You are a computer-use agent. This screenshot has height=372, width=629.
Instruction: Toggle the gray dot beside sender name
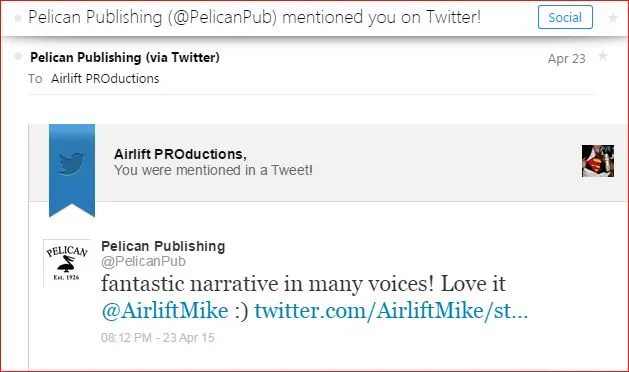[18, 56]
